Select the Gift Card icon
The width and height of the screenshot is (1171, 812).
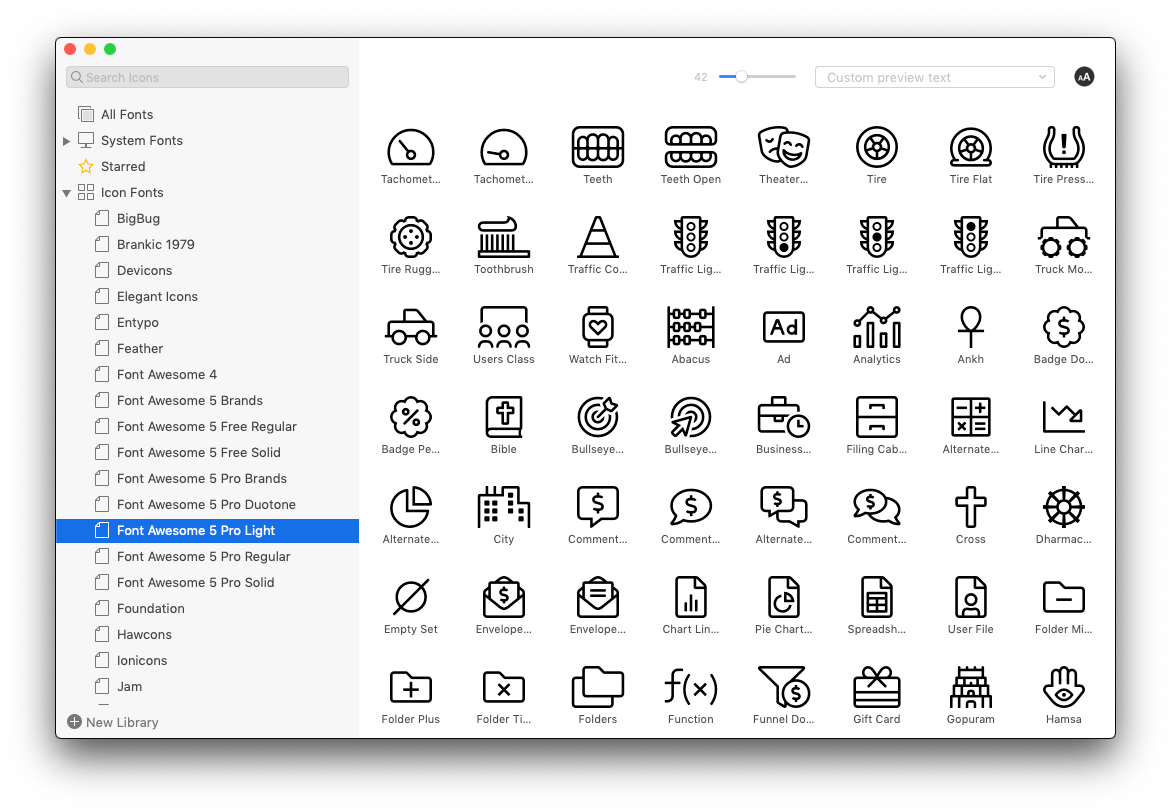click(877, 685)
